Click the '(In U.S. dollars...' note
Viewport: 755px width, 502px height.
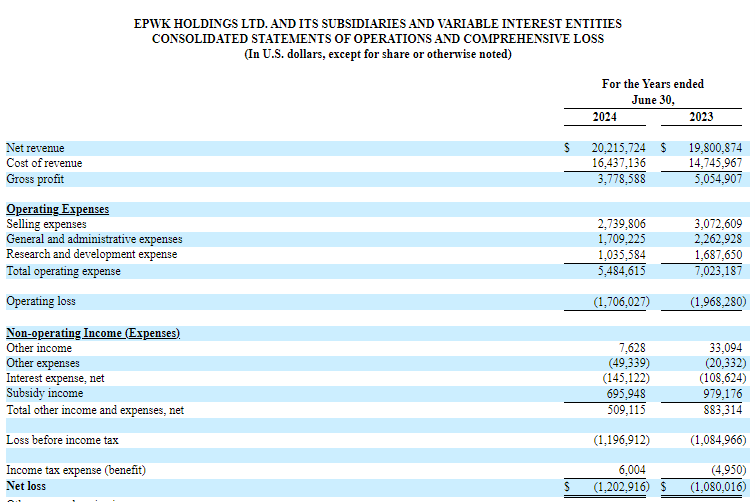click(x=378, y=54)
